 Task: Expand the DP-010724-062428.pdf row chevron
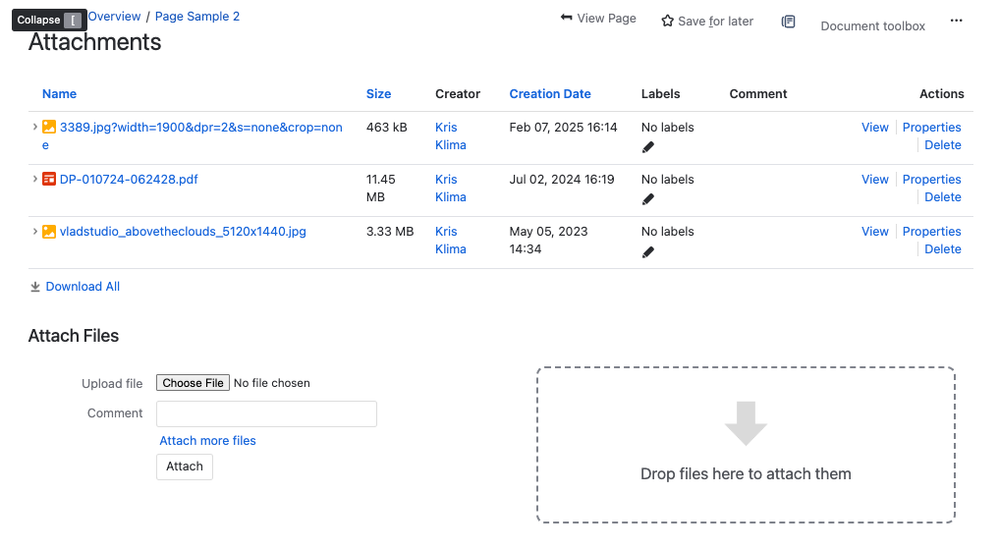(34, 179)
